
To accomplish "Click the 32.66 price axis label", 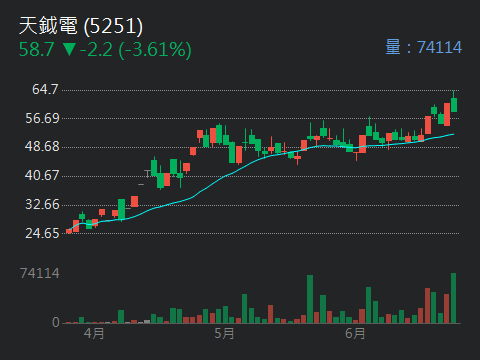I will (42, 204).
